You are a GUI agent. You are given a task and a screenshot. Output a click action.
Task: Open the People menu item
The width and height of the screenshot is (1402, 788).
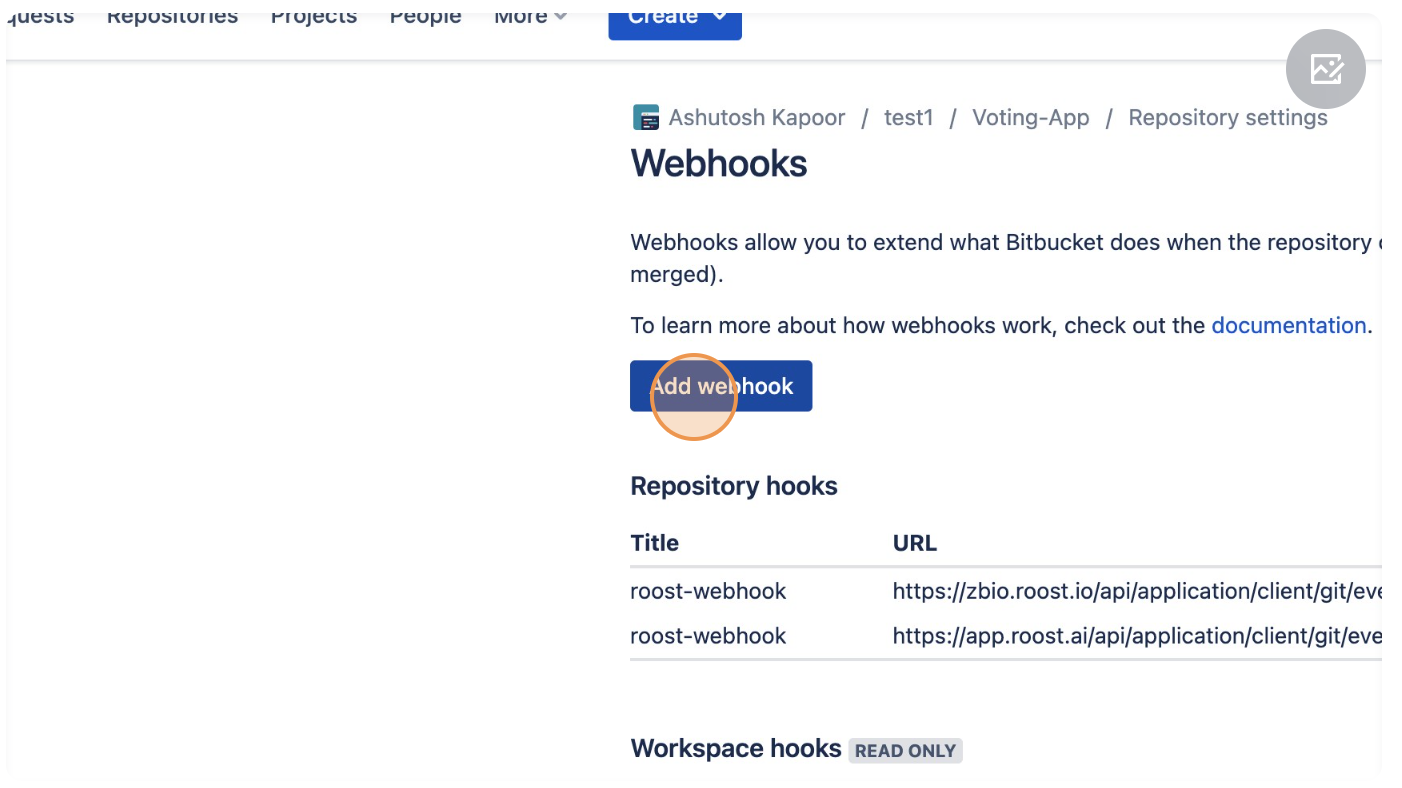click(425, 16)
